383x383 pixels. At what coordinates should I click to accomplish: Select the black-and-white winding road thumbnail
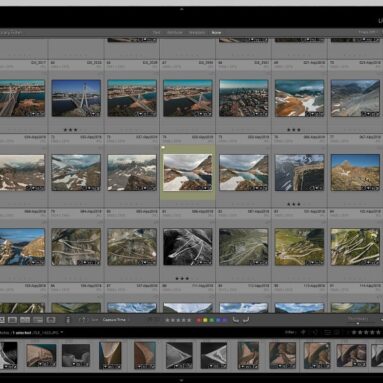[x=188, y=247]
